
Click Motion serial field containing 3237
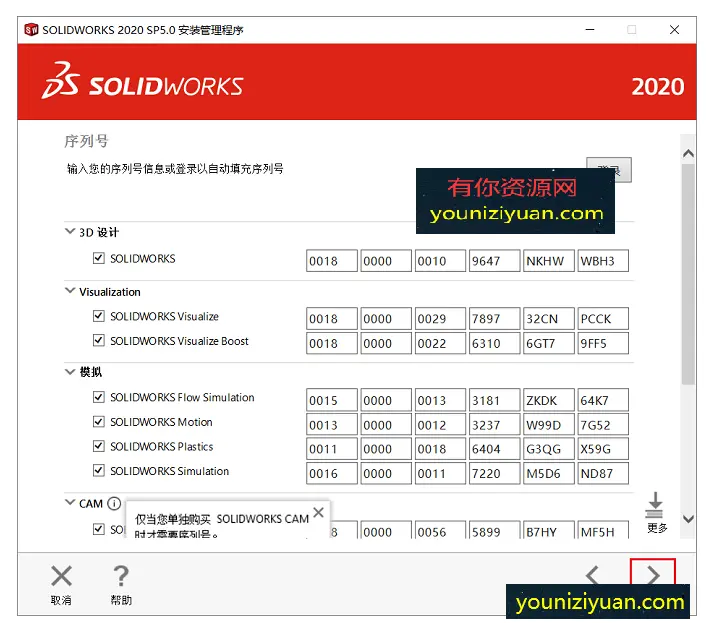click(x=494, y=425)
